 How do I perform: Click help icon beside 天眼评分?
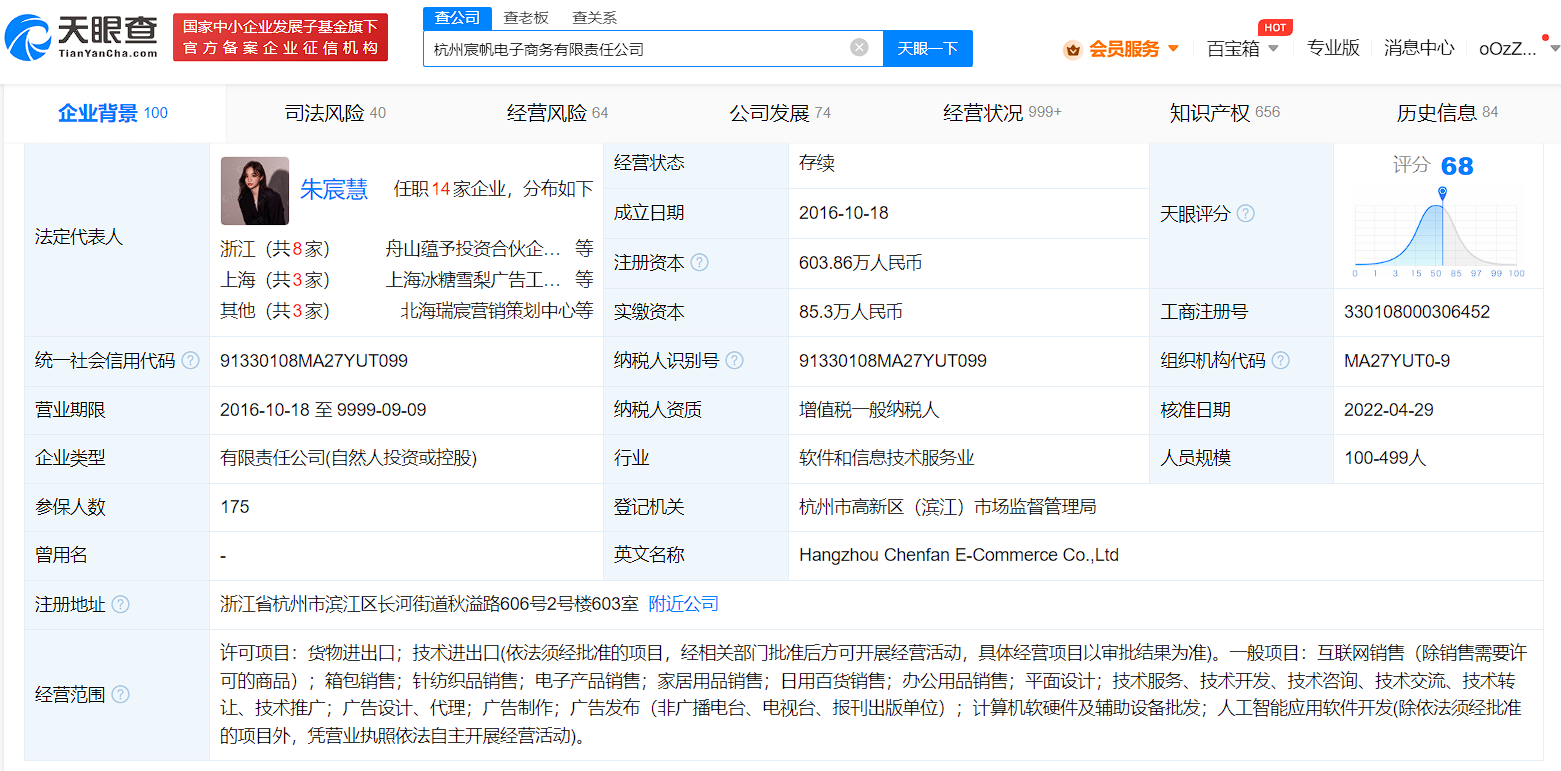[1245, 214]
